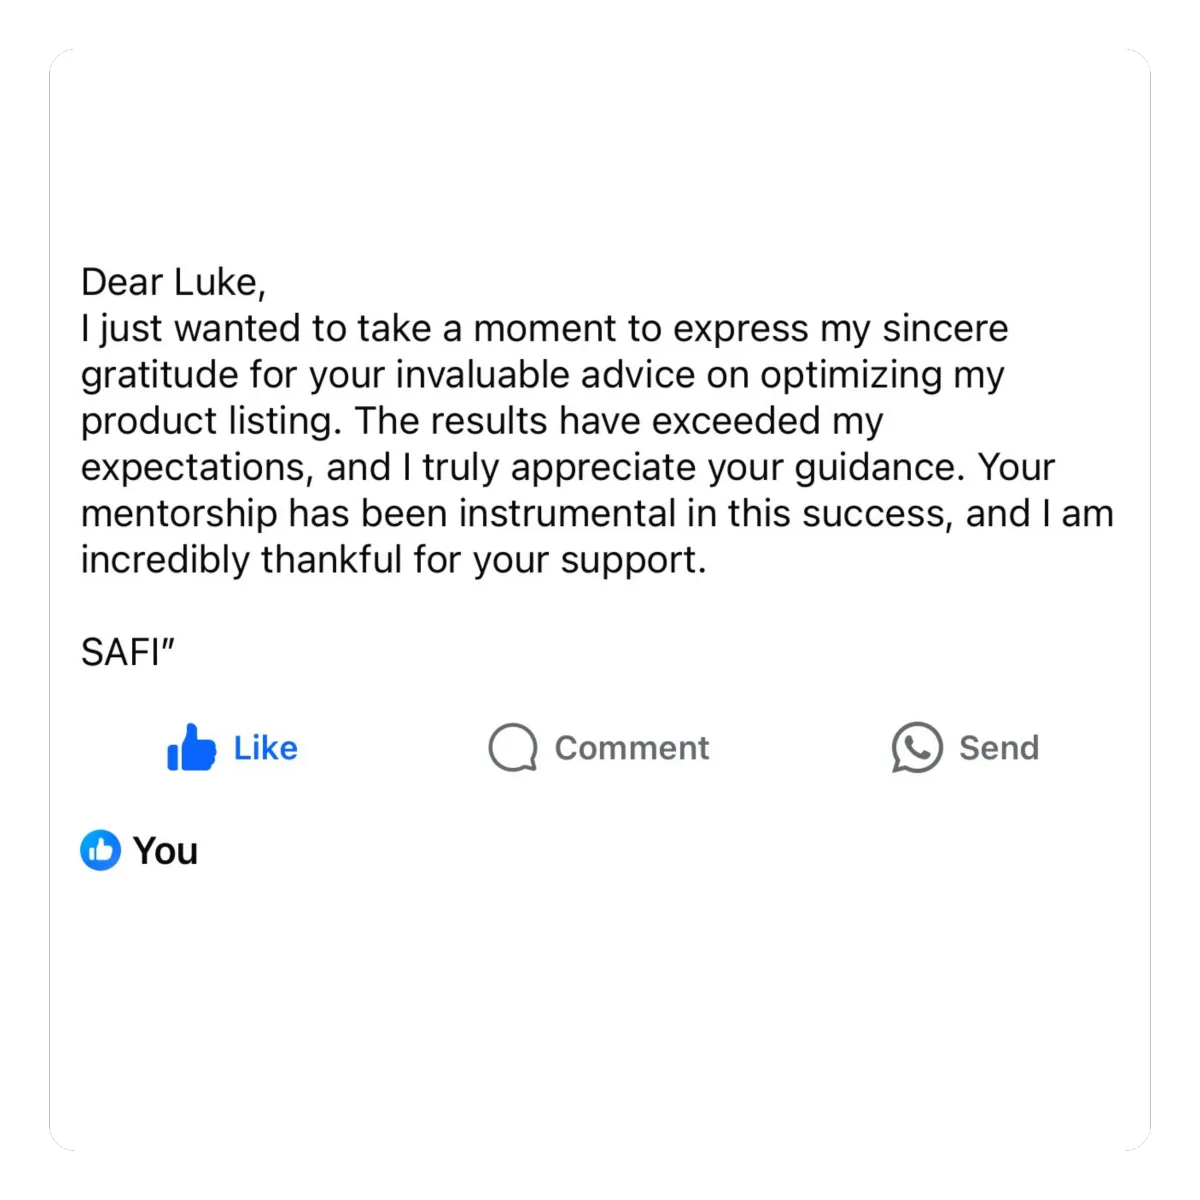Click the "Dear Luke," greeting line
This screenshot has width=1200, height=1200.
174,283
